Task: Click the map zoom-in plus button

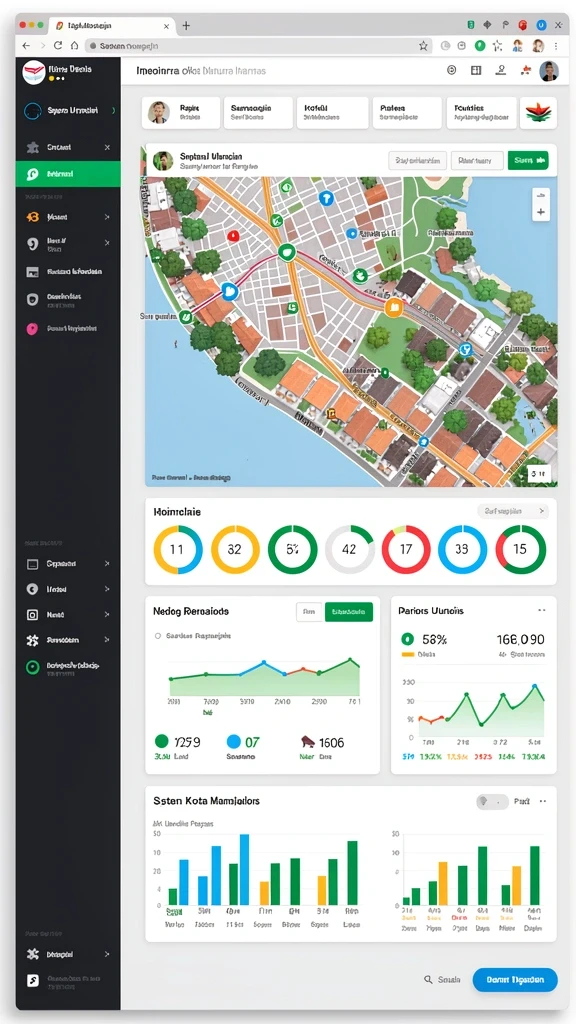Action: [x=541, y=212]
